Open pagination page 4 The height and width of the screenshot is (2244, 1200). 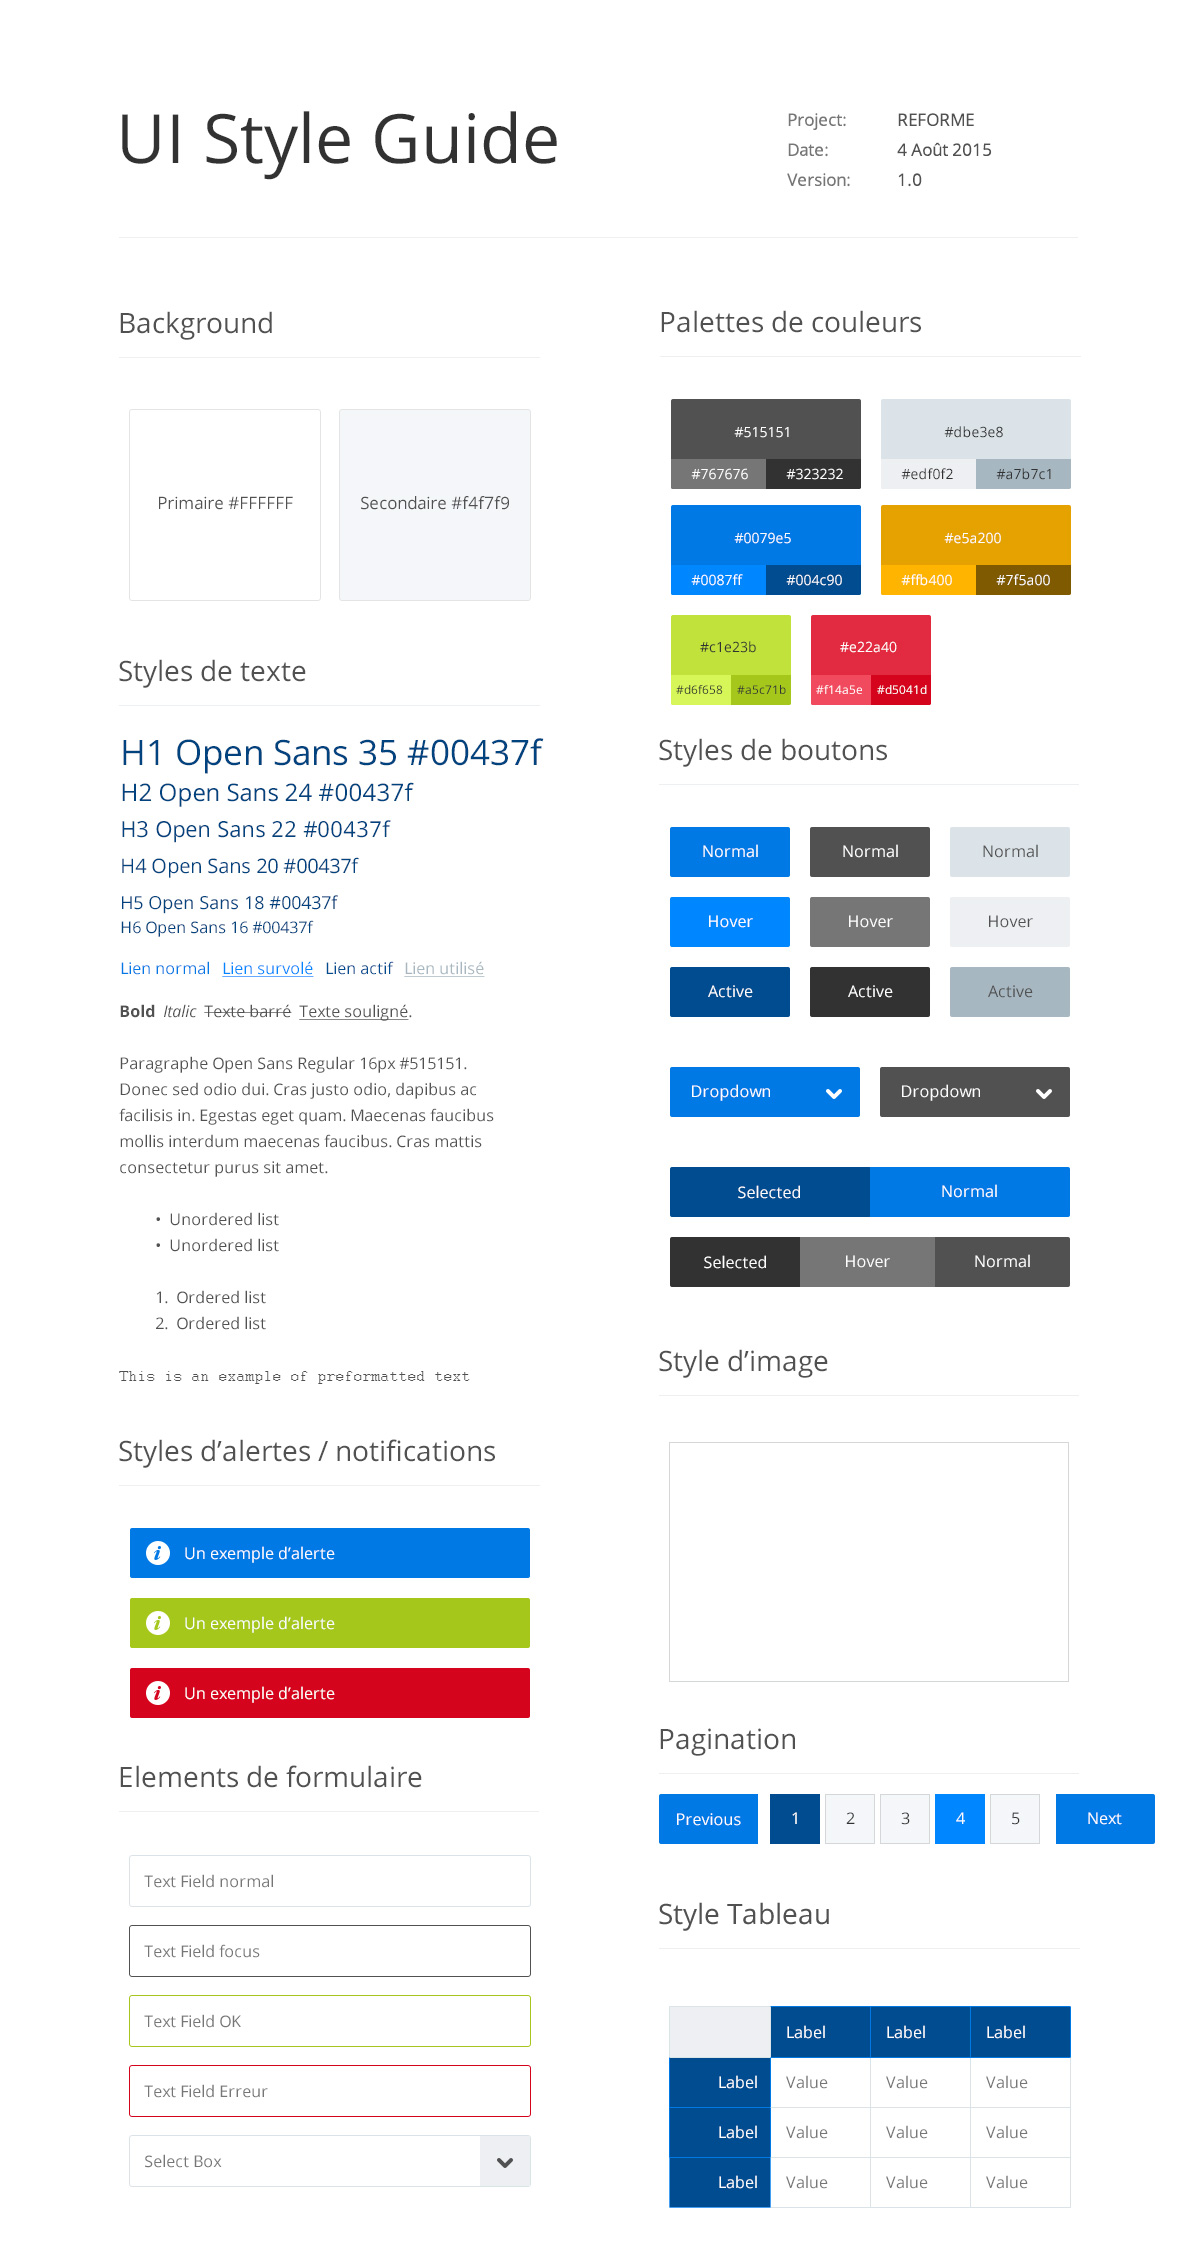coord(960,1819)
